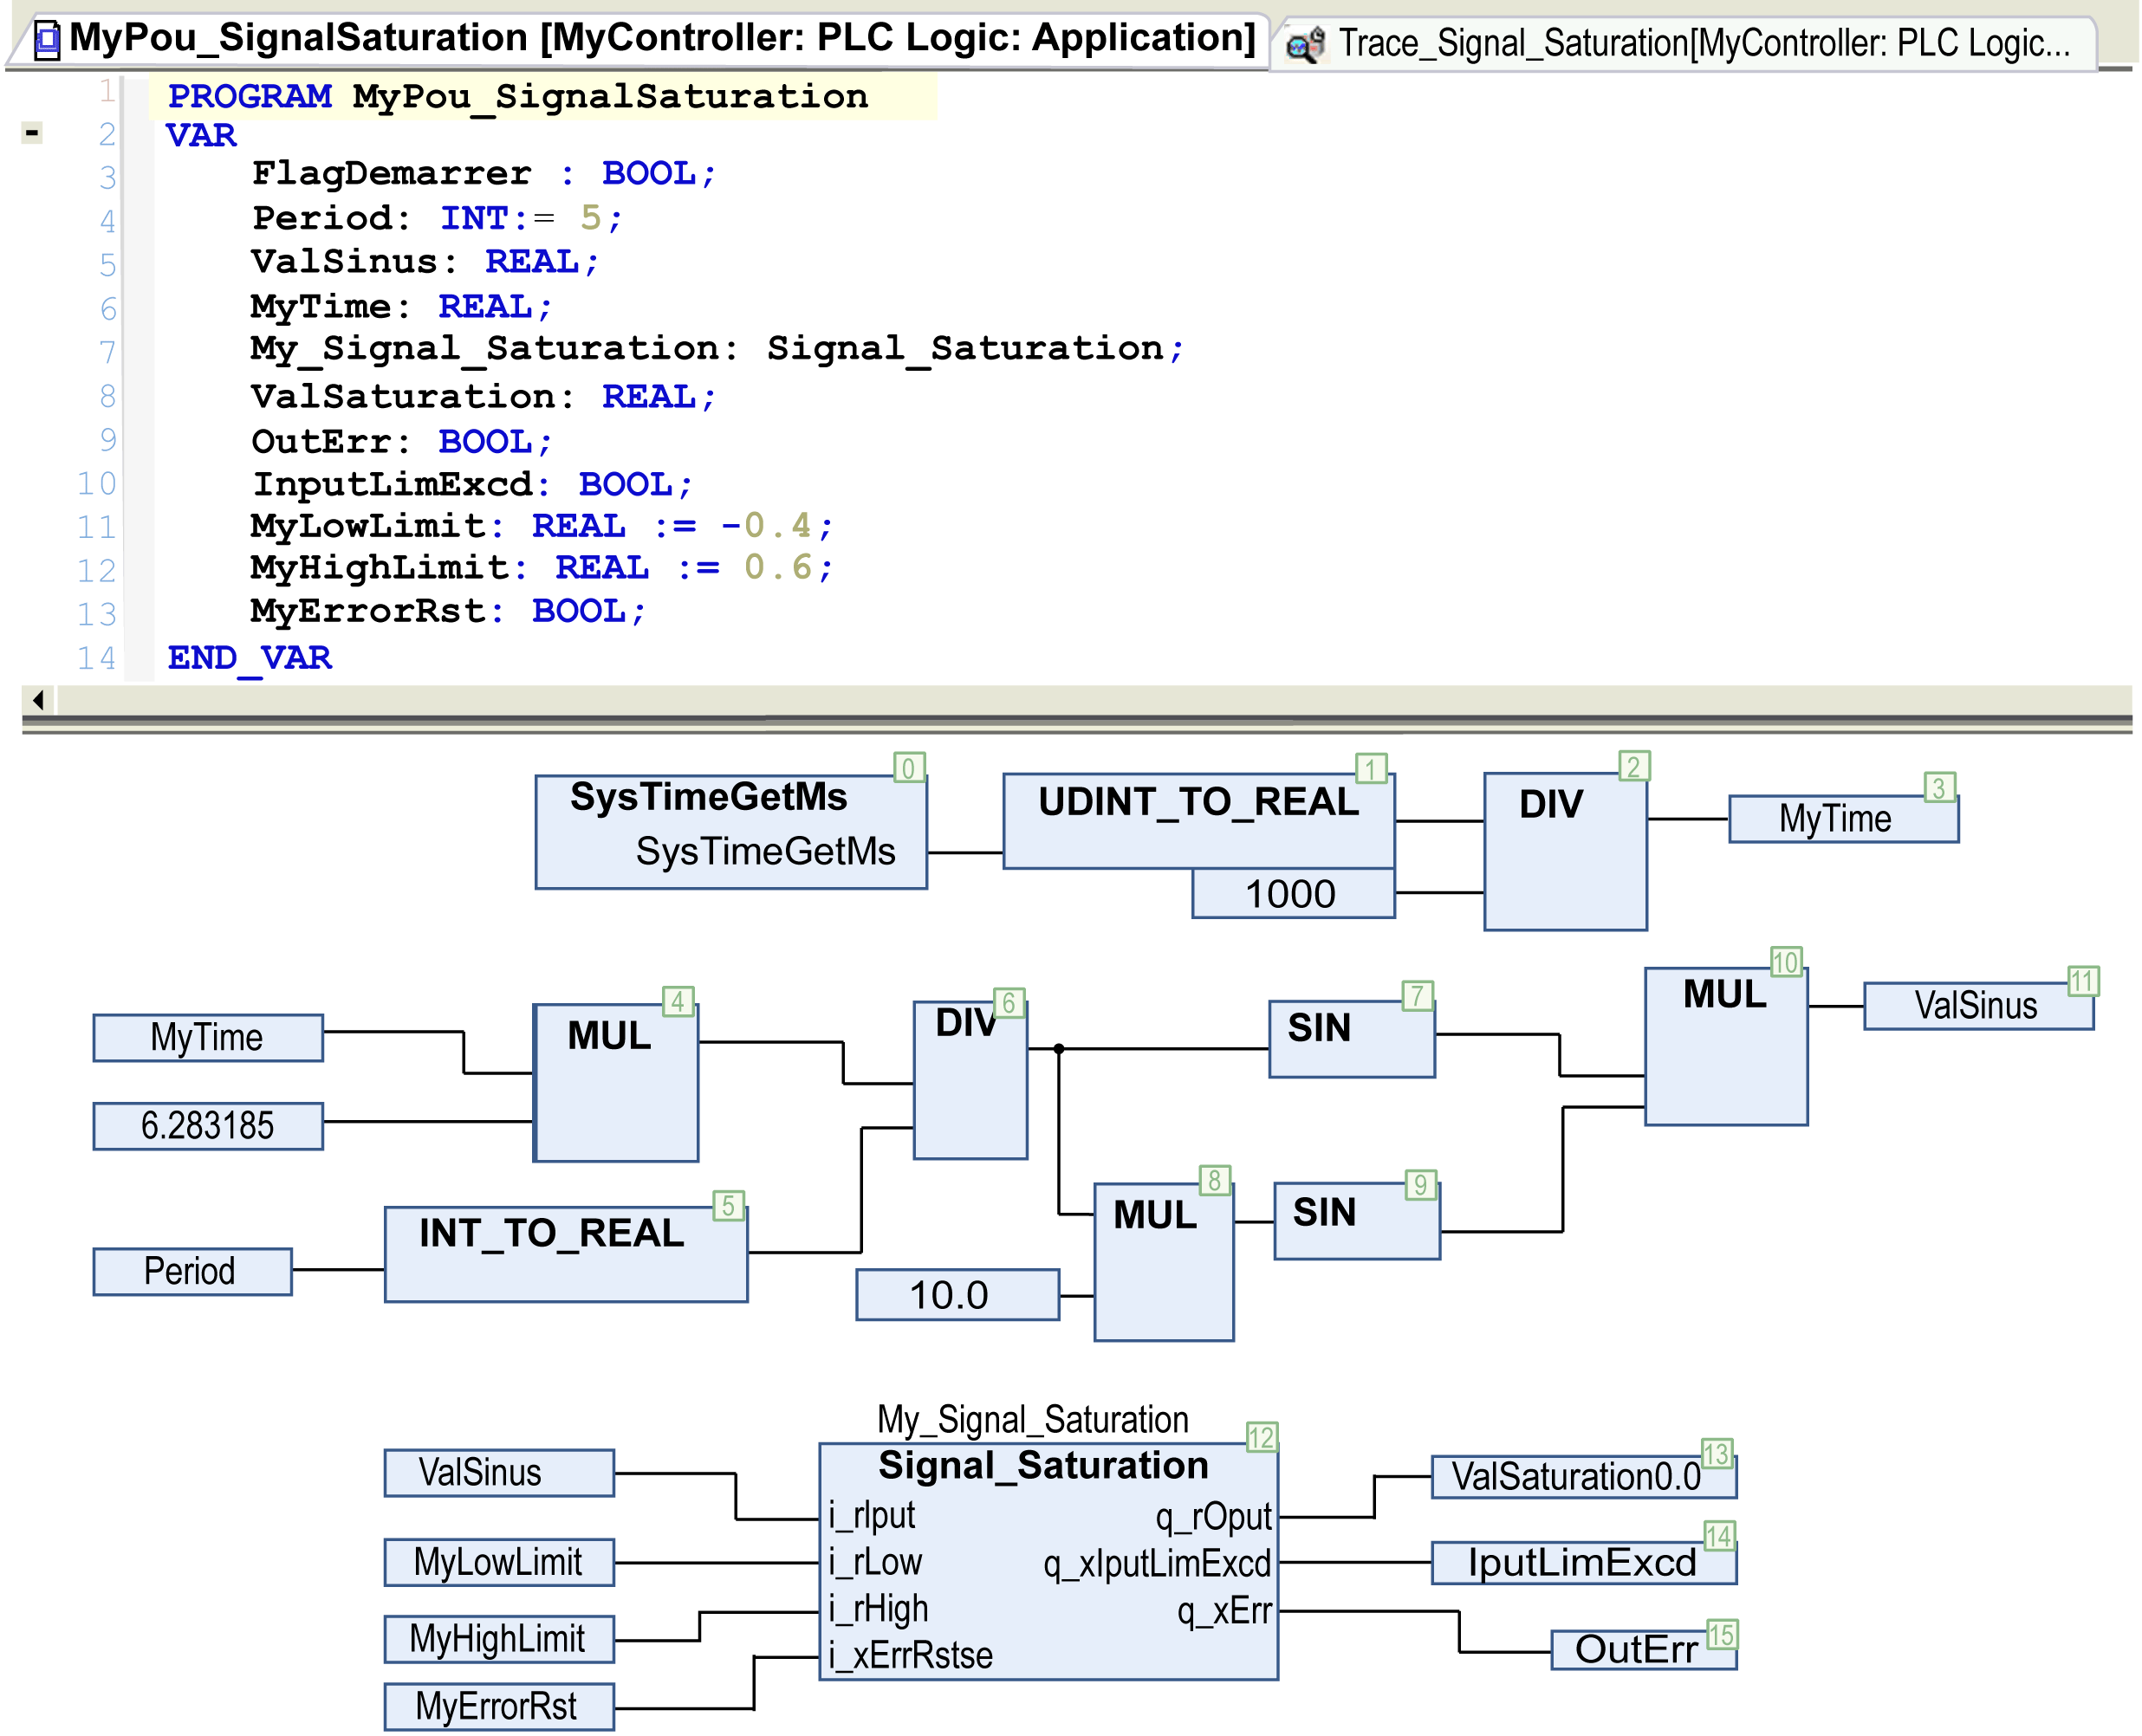Click the Period input variable box
The width and height of the screenshot is (2142, 1736).
click(x=192, y=1271)
